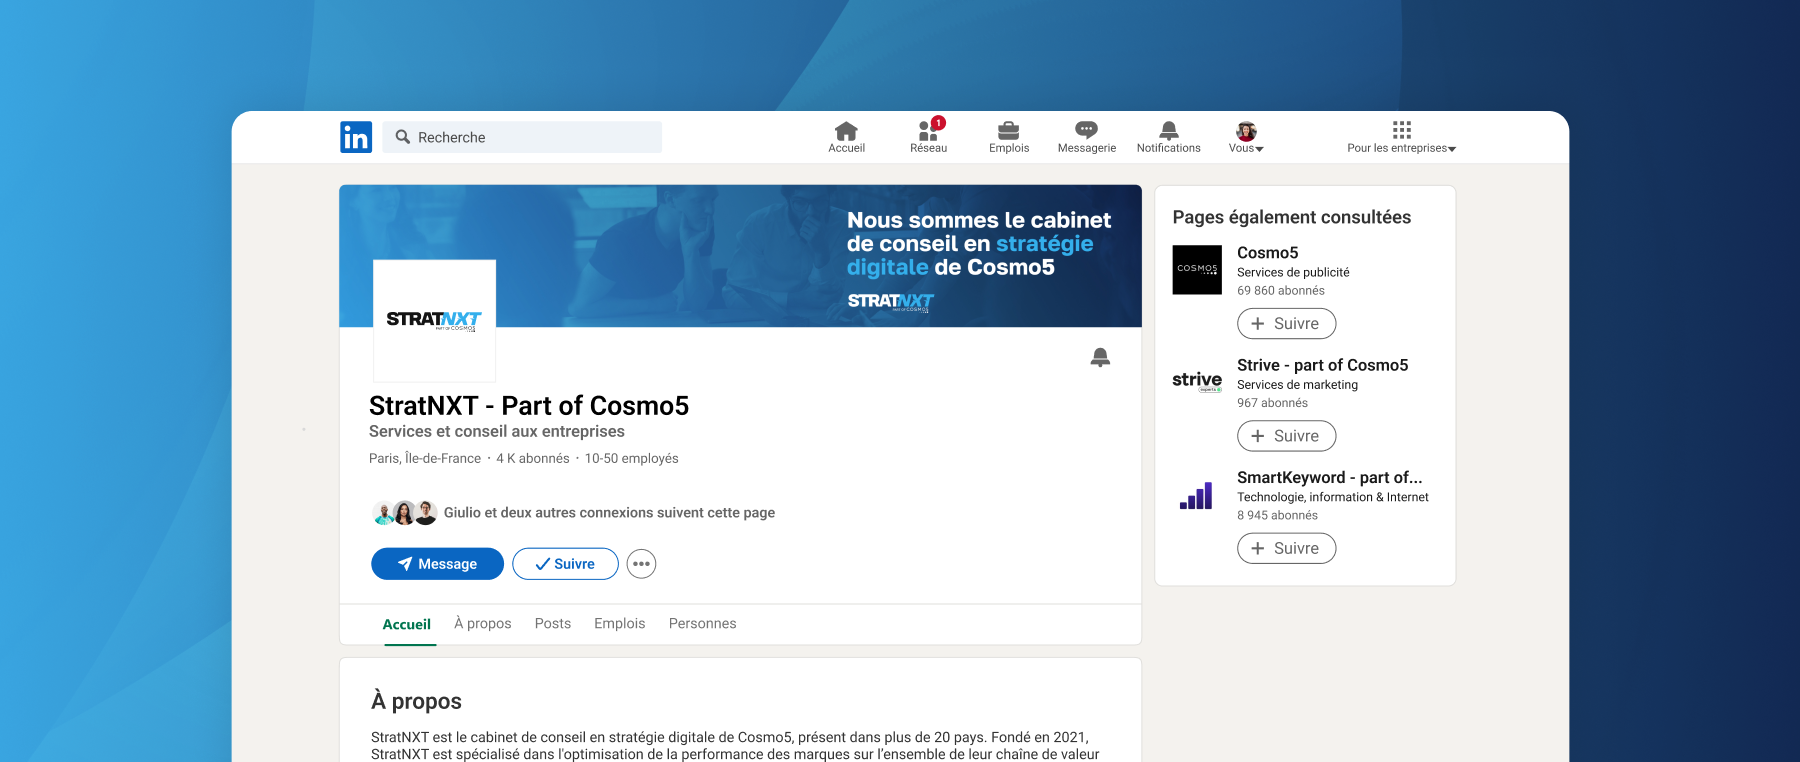This screenshot has height=762, width=1800.
Task: Expand the Vous profile dropdown
Action: click(1246, 137)
